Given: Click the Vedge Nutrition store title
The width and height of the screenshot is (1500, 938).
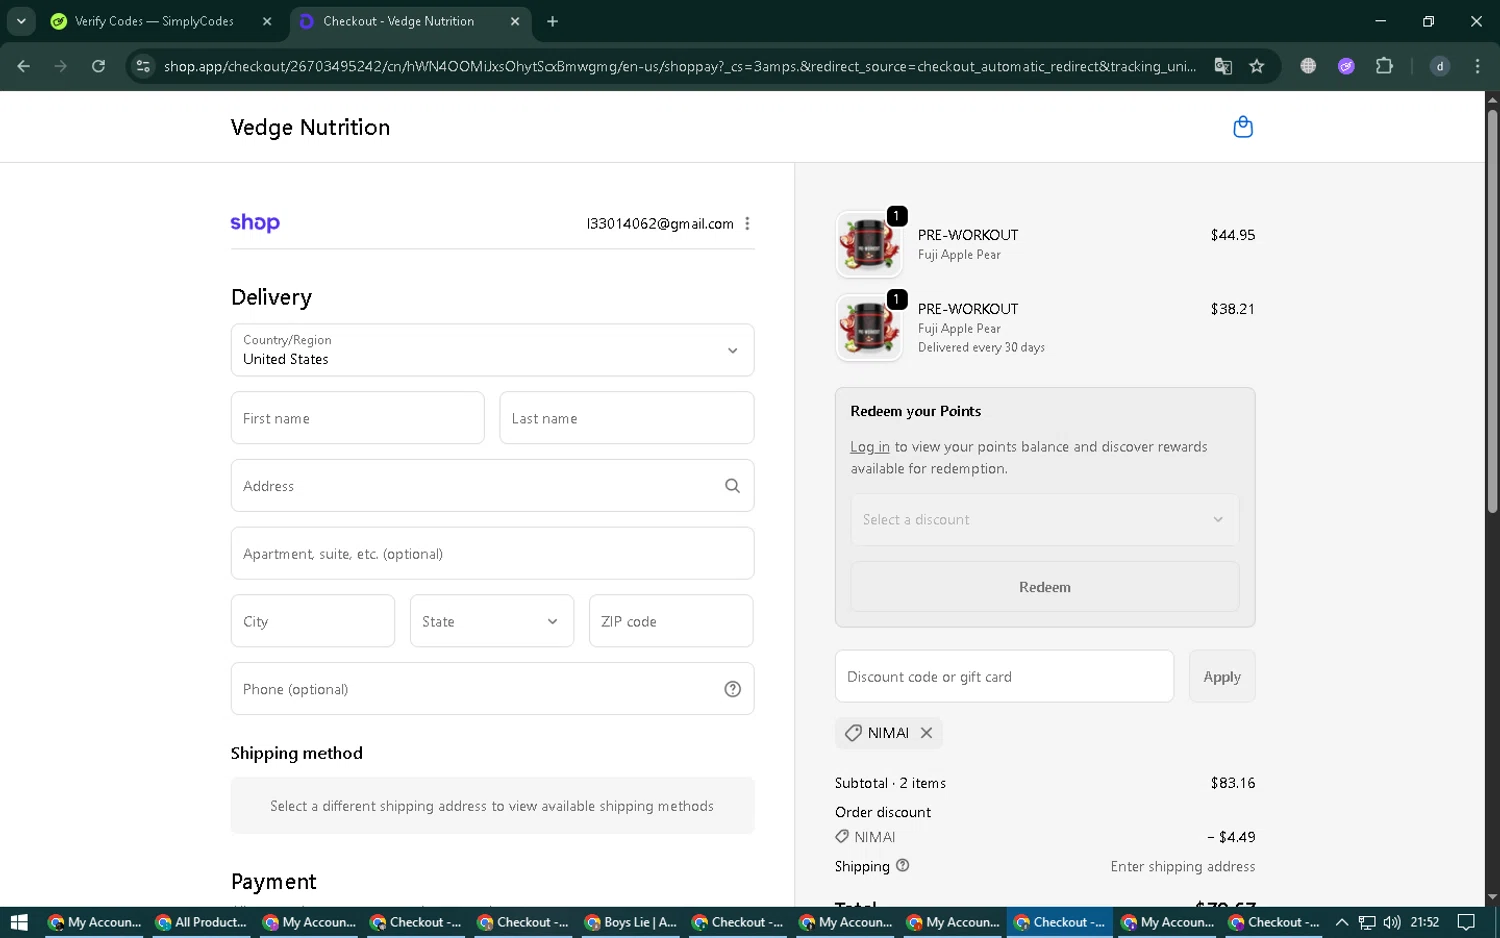Looking at the screenshot, I should 310,127.
